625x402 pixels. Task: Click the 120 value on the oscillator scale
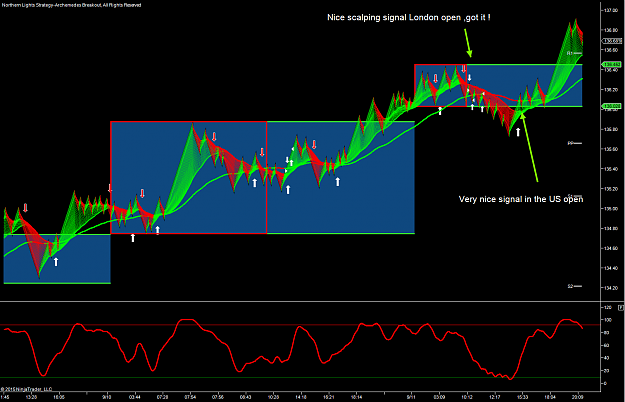click(608, 308)
